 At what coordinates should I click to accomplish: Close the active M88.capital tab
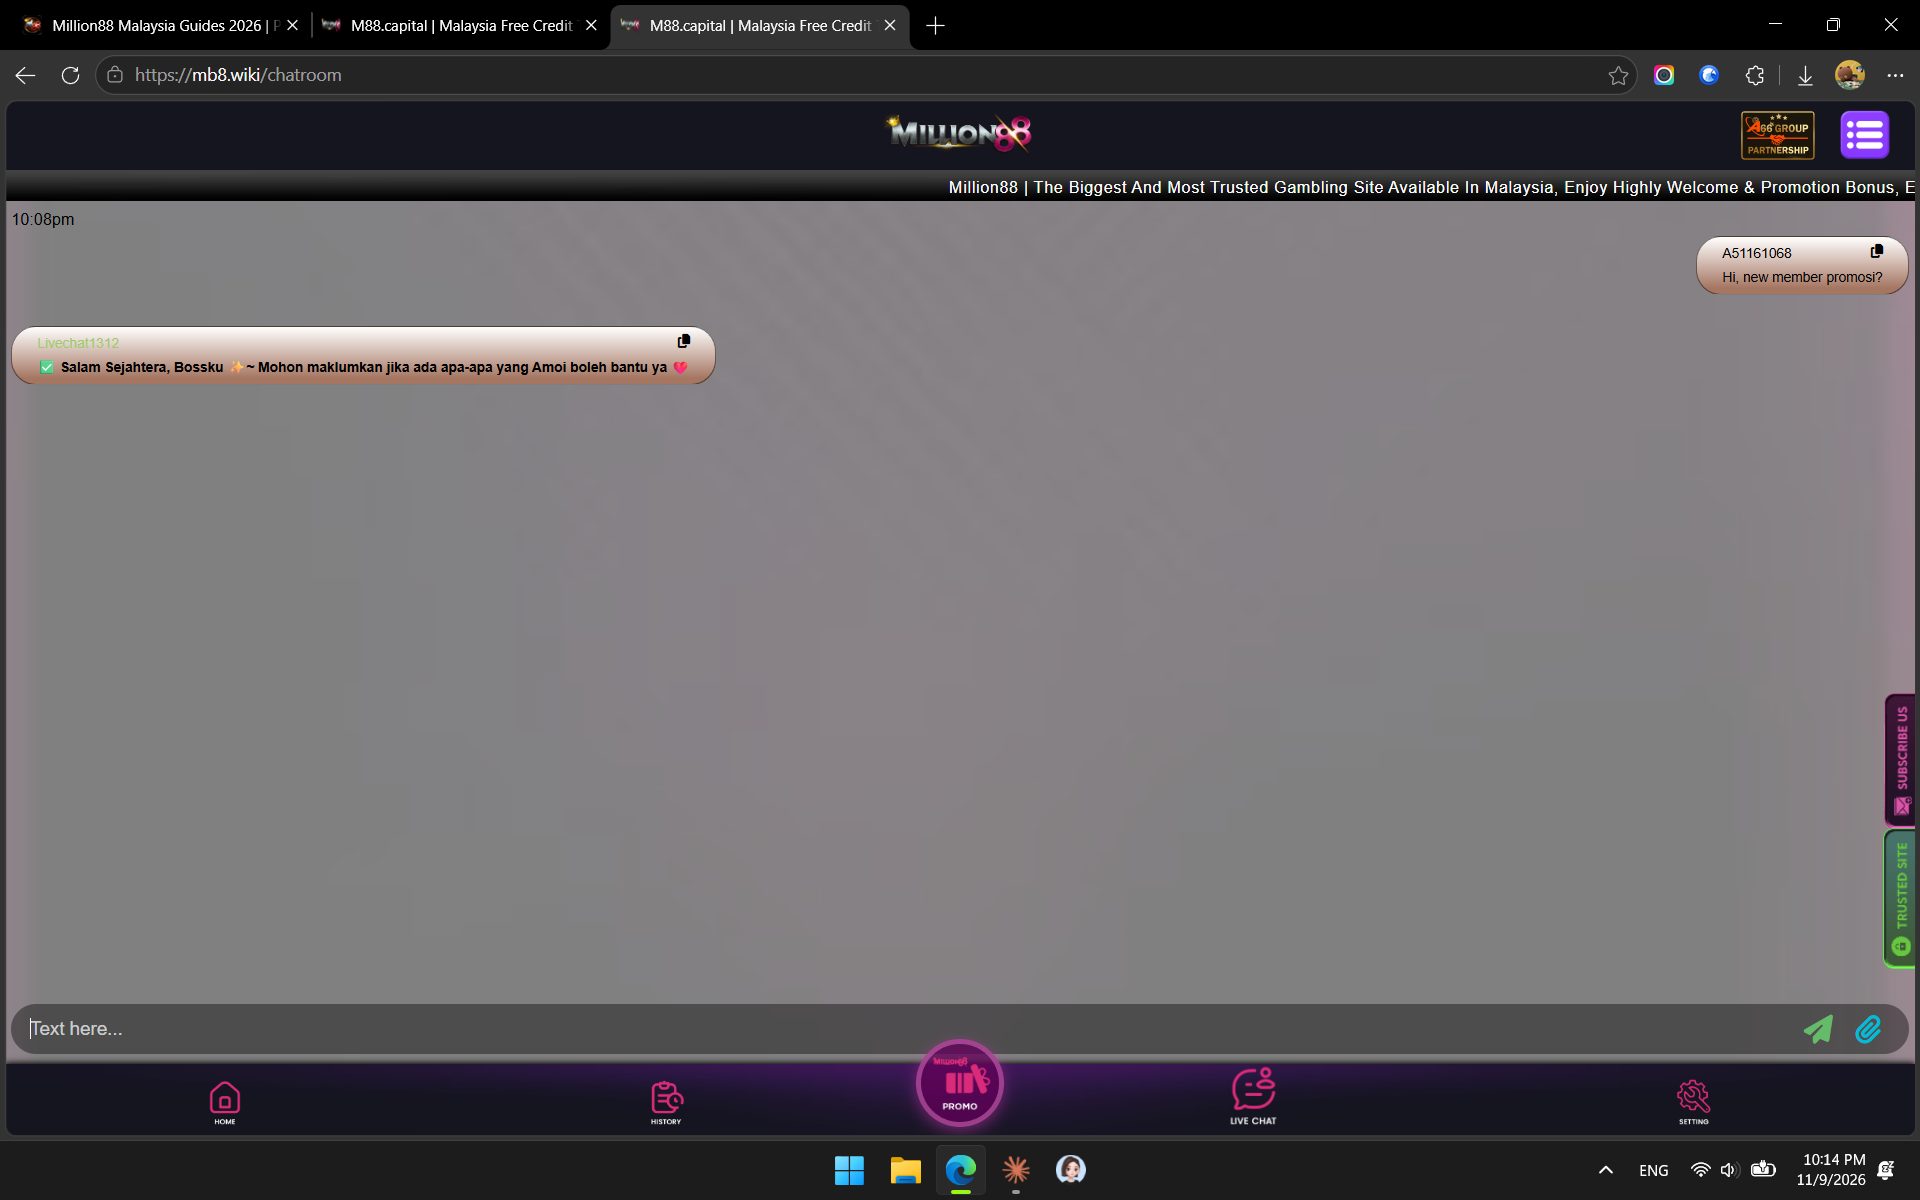(x=890, y=26)
